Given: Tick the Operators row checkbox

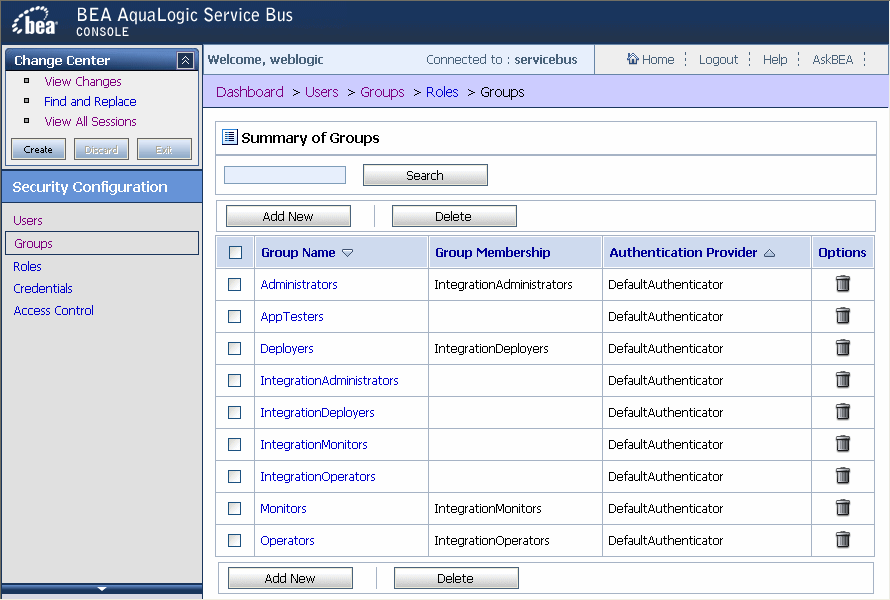Looking at the screenshot, I should point(234,540).
